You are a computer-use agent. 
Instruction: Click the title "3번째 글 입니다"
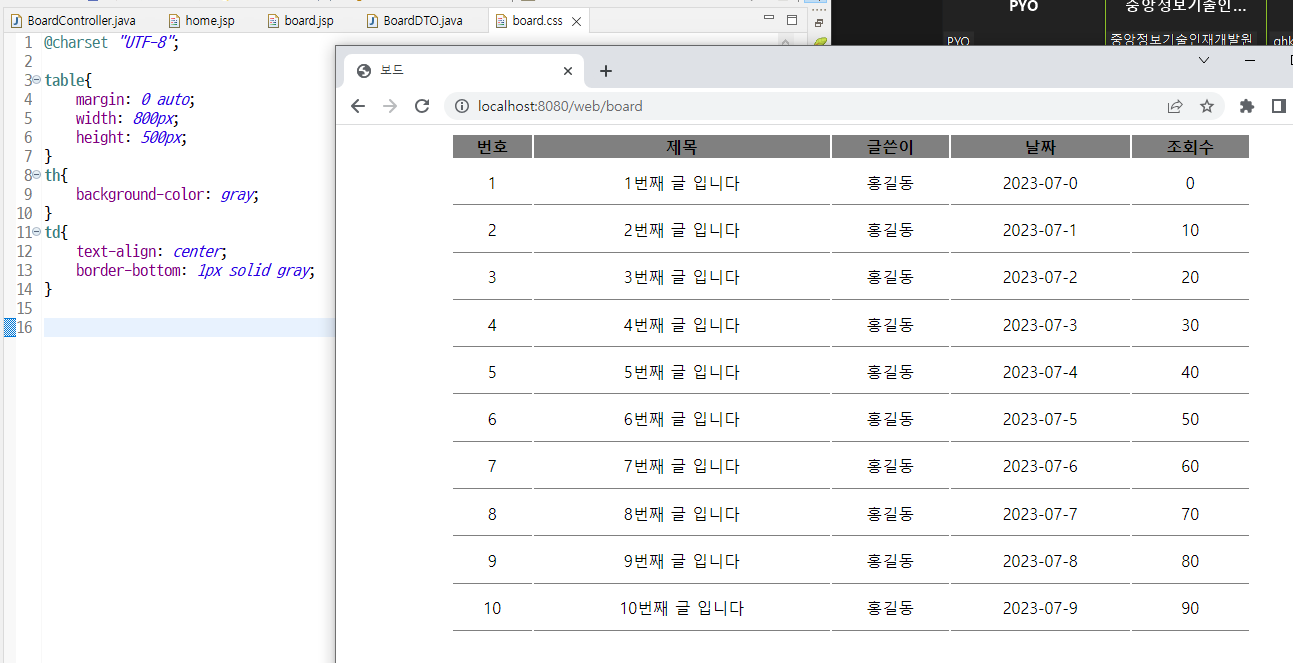point(682,277)
